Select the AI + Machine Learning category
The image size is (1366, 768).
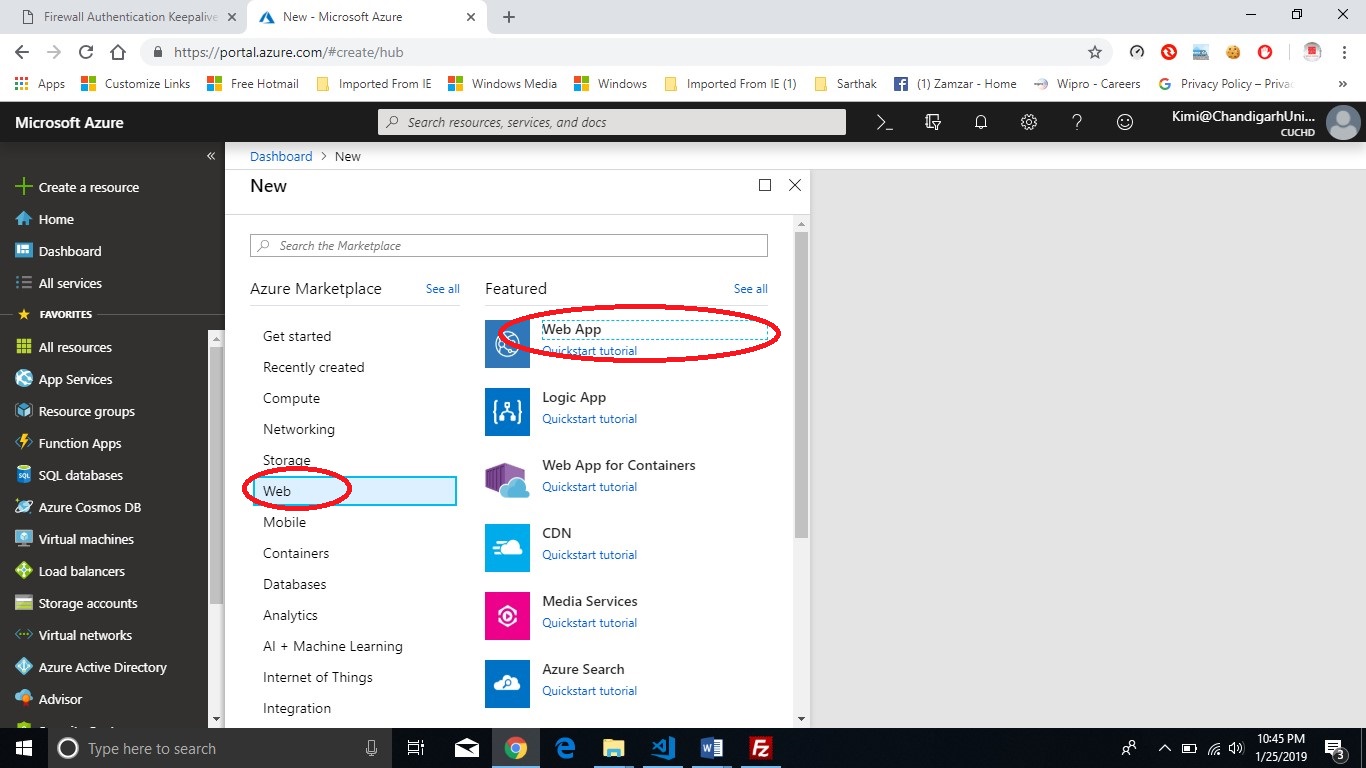point(333,646)
